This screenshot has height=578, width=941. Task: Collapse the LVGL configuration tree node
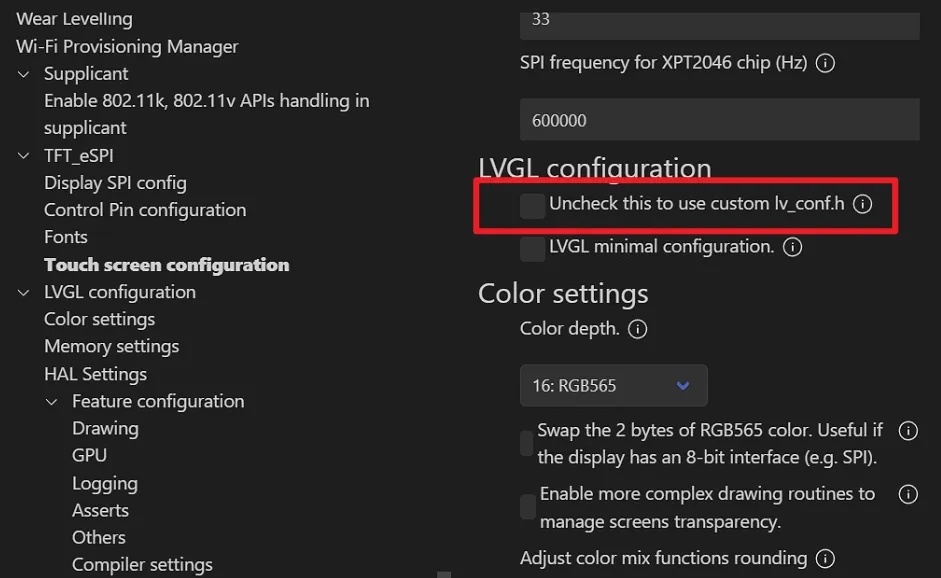point(24,293)
